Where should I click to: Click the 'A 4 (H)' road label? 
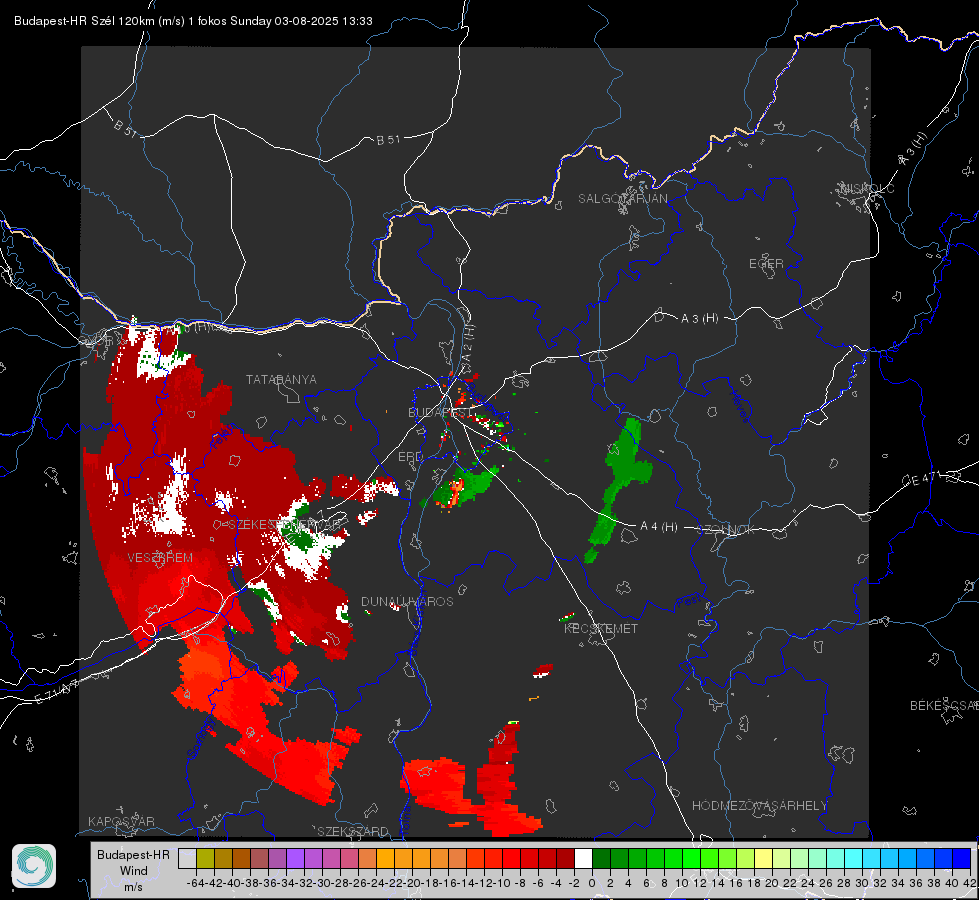pyautogui.click(x=659, y=527)
